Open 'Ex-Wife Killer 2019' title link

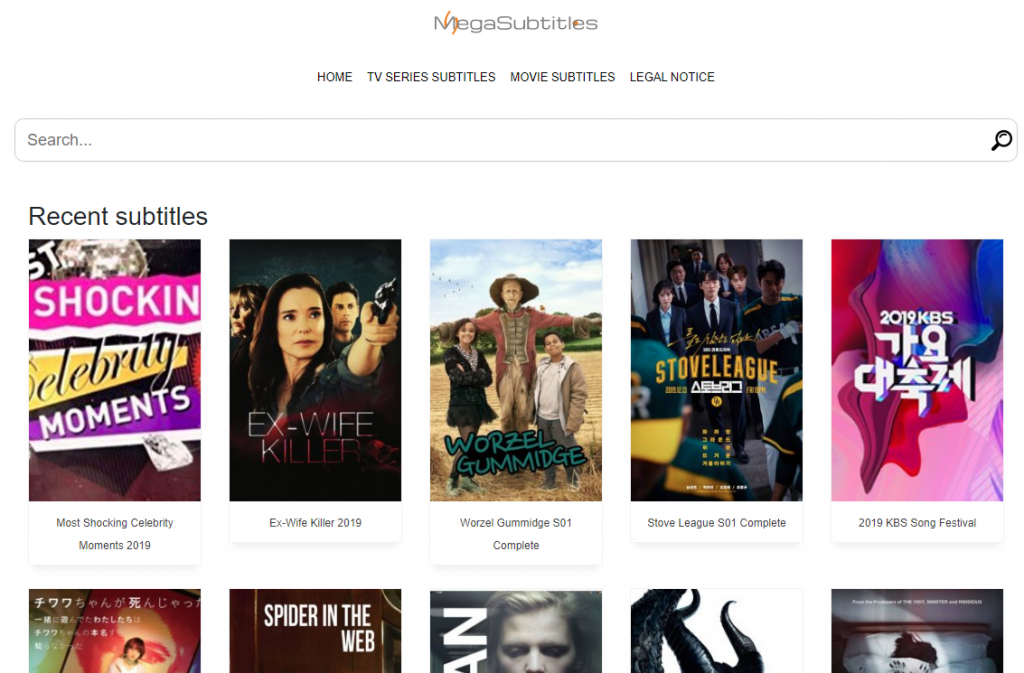click(315, 523)
